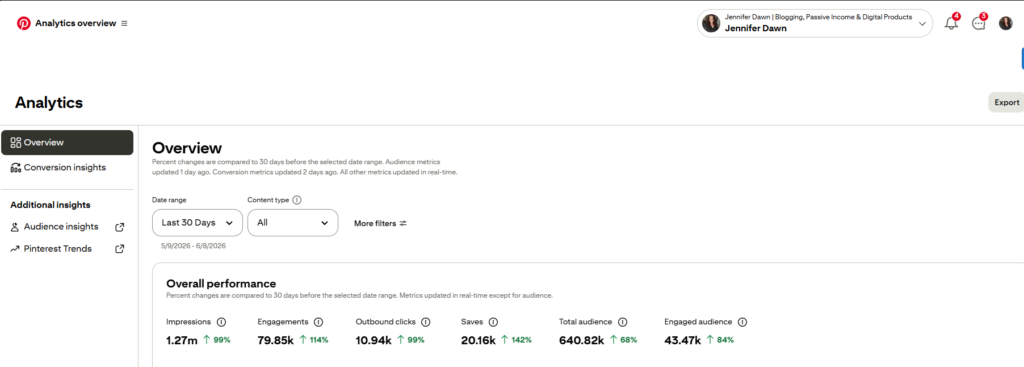
Task: Open the notifications bell icon
Action: 952,24
